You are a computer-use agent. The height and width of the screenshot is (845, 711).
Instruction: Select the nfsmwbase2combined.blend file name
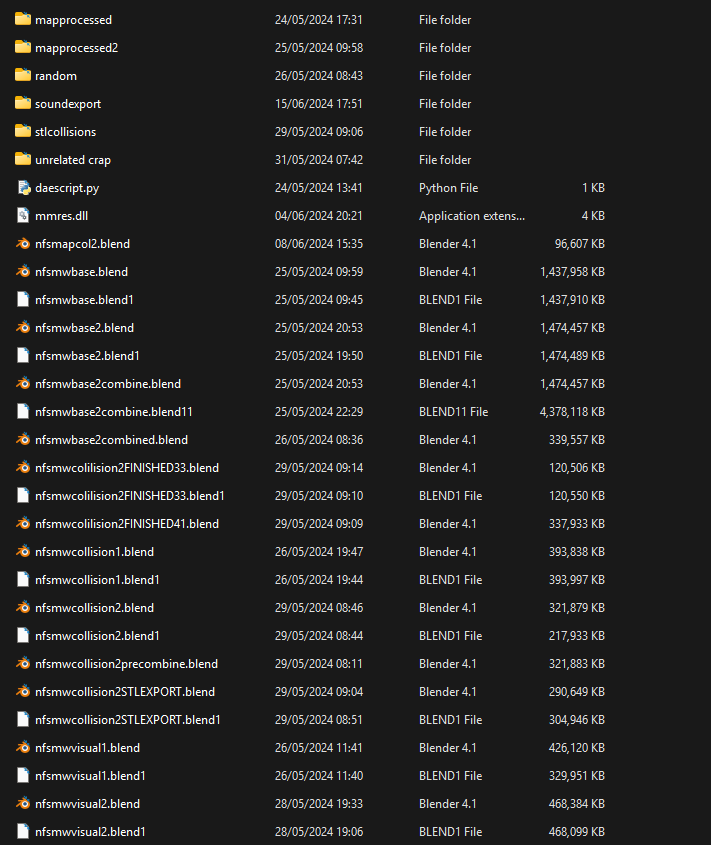pos(112,440)
